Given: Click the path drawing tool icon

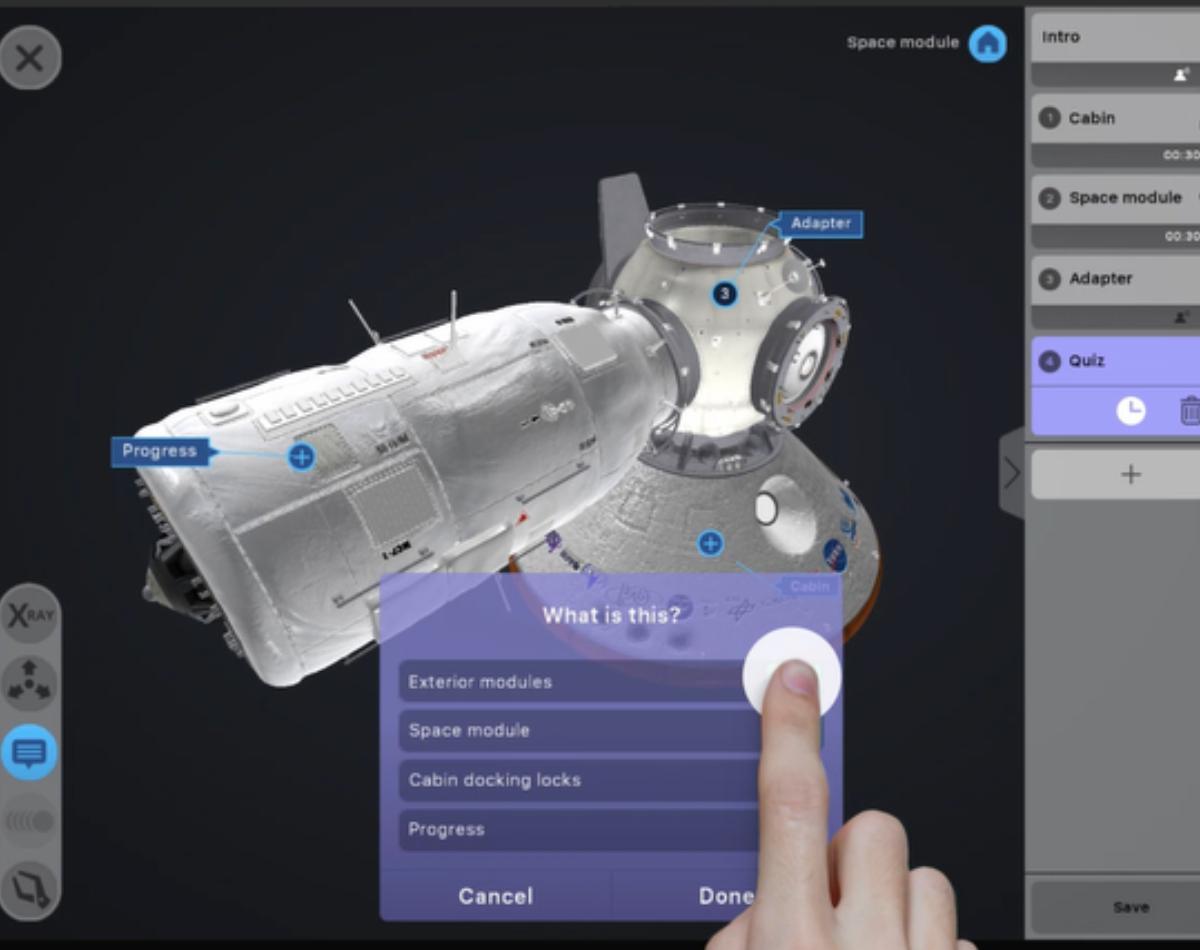Looking at the screenshot, I should click(x=30, y=887).
